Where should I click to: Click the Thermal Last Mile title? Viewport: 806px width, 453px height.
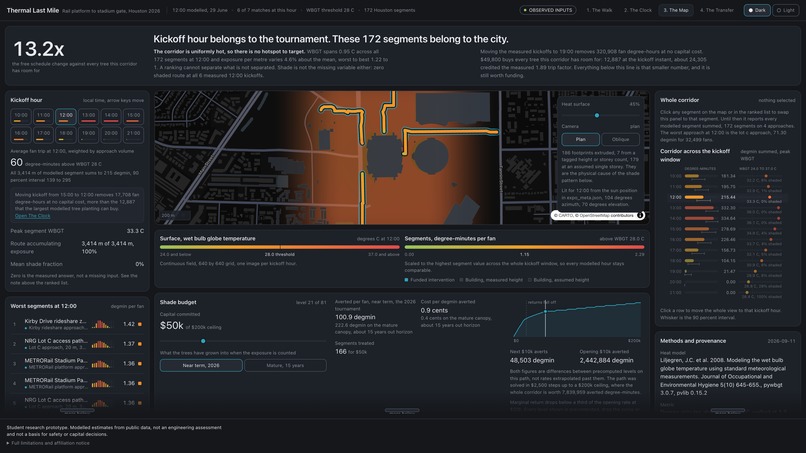33,10
